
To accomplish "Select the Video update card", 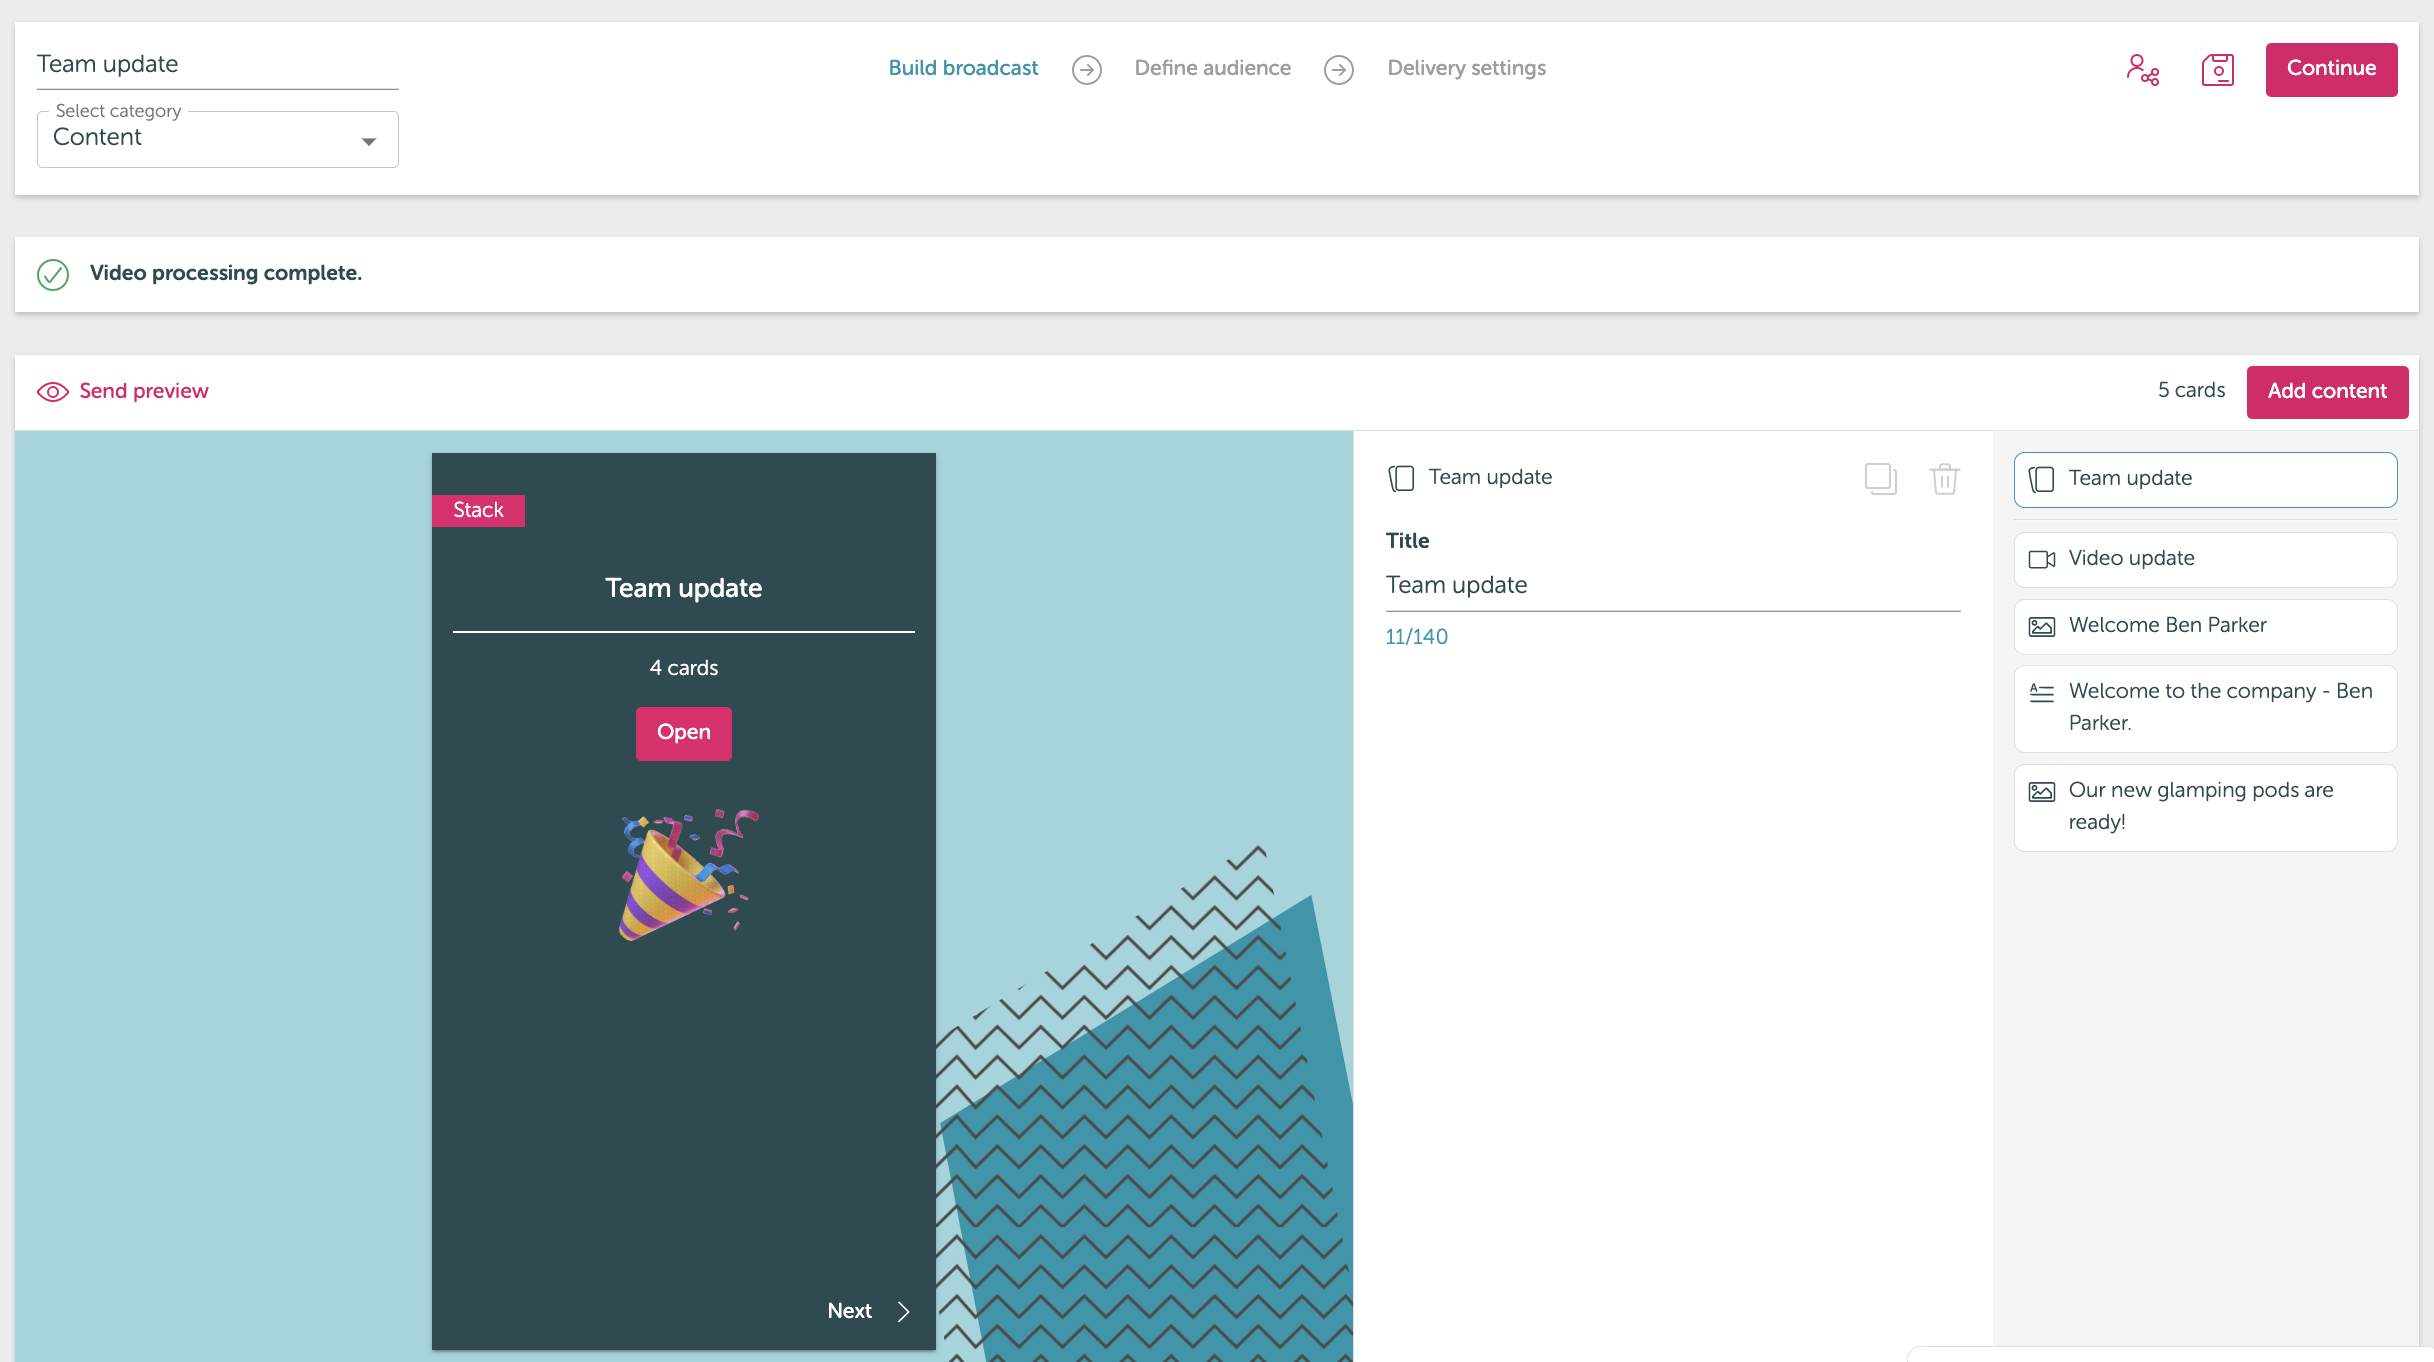I will [2205, 559].
